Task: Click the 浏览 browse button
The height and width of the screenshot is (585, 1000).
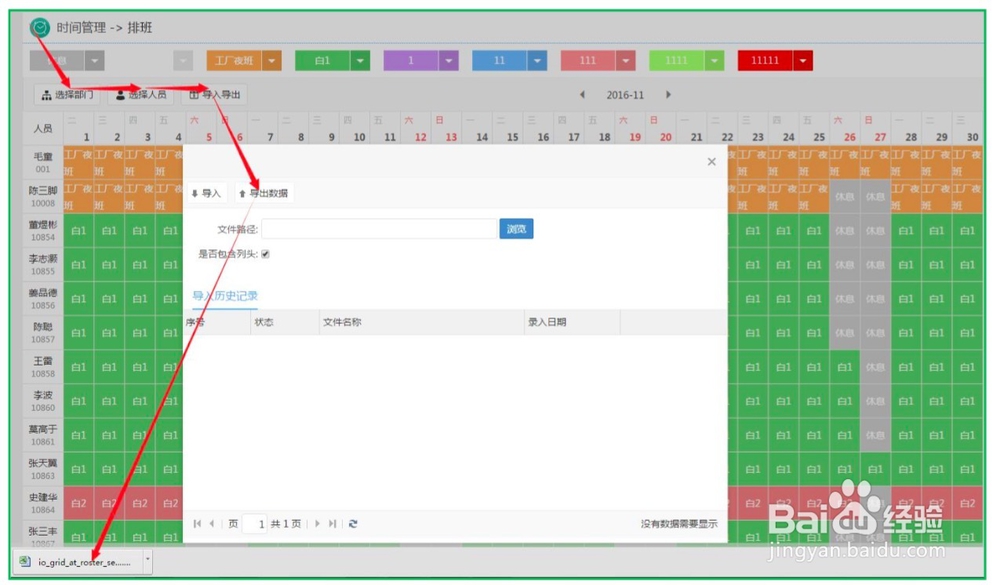Action: 516,229
